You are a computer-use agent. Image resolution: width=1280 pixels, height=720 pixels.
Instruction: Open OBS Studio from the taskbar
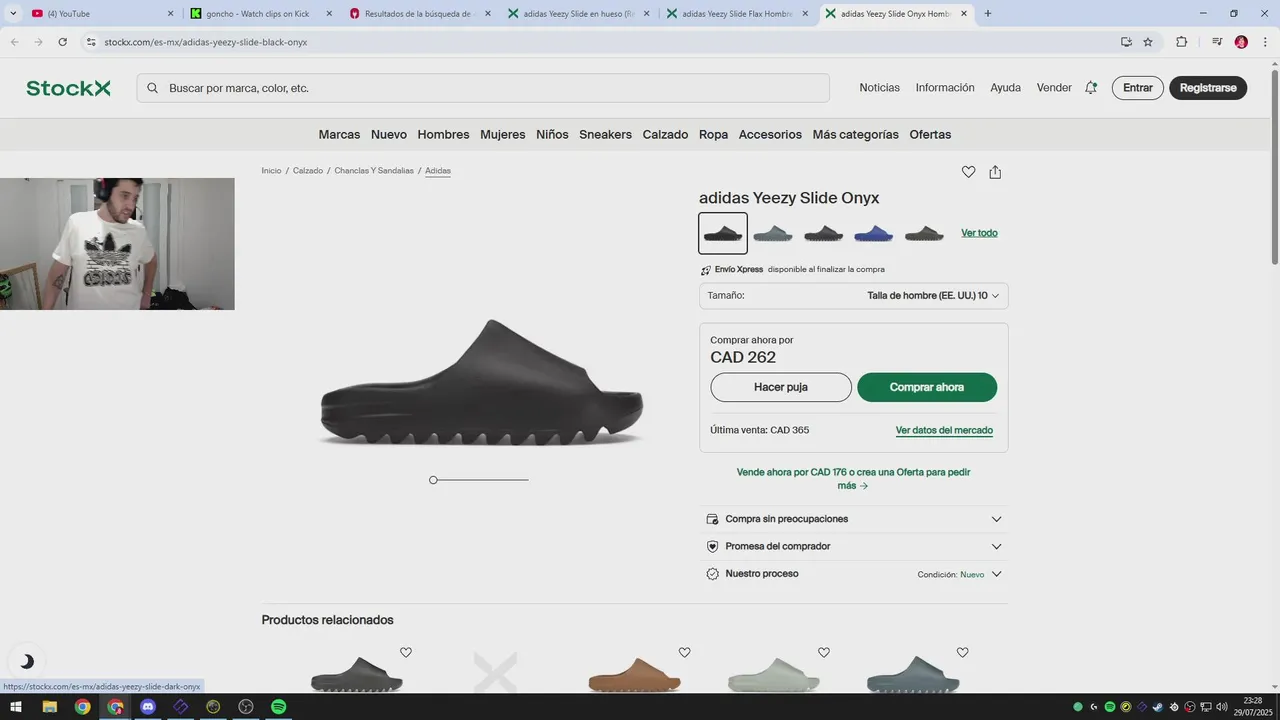pos(246,707)
